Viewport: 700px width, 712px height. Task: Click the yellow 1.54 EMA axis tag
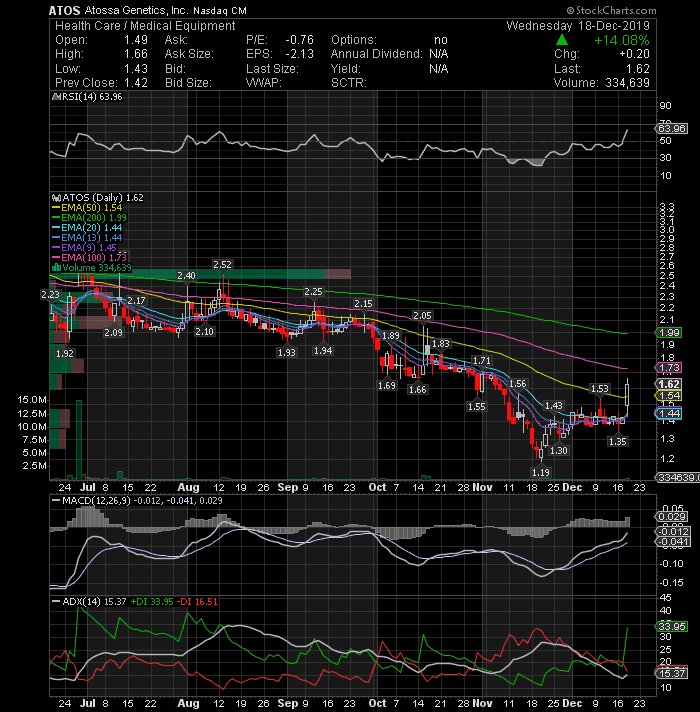669,396
